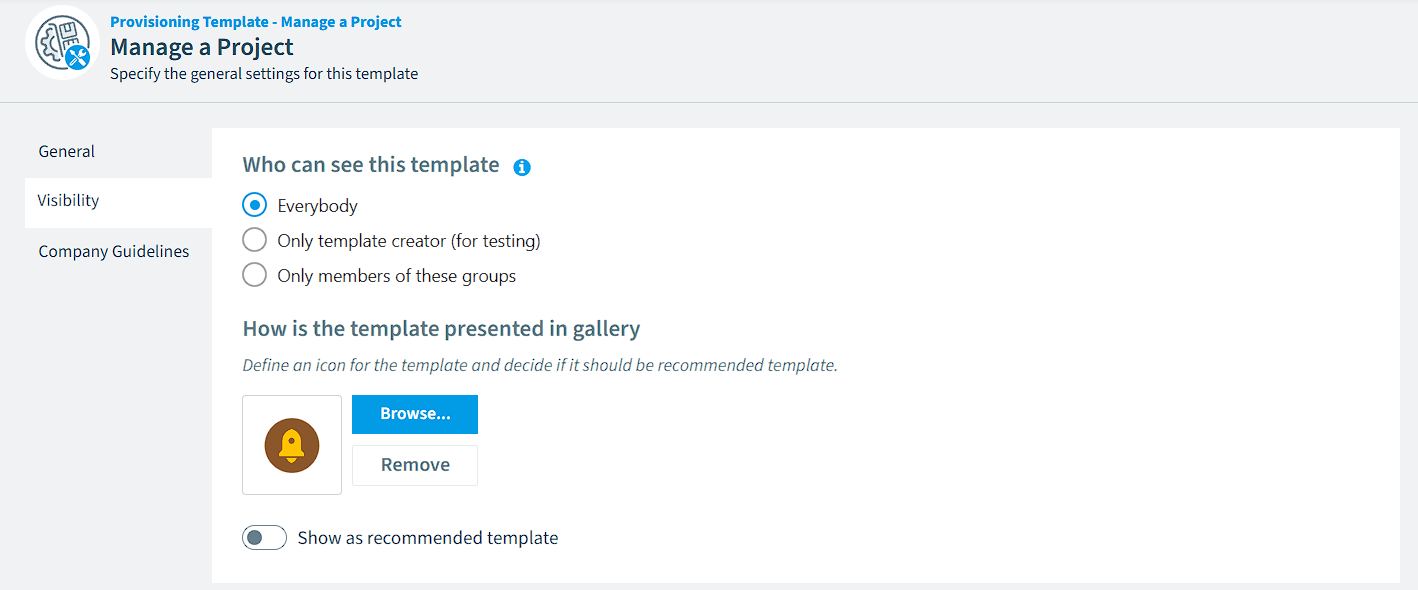This screenshot has height=590, width=1418.
Task: Click the 'Only members of these groups' label text
Action: click(x=397, y=276)
